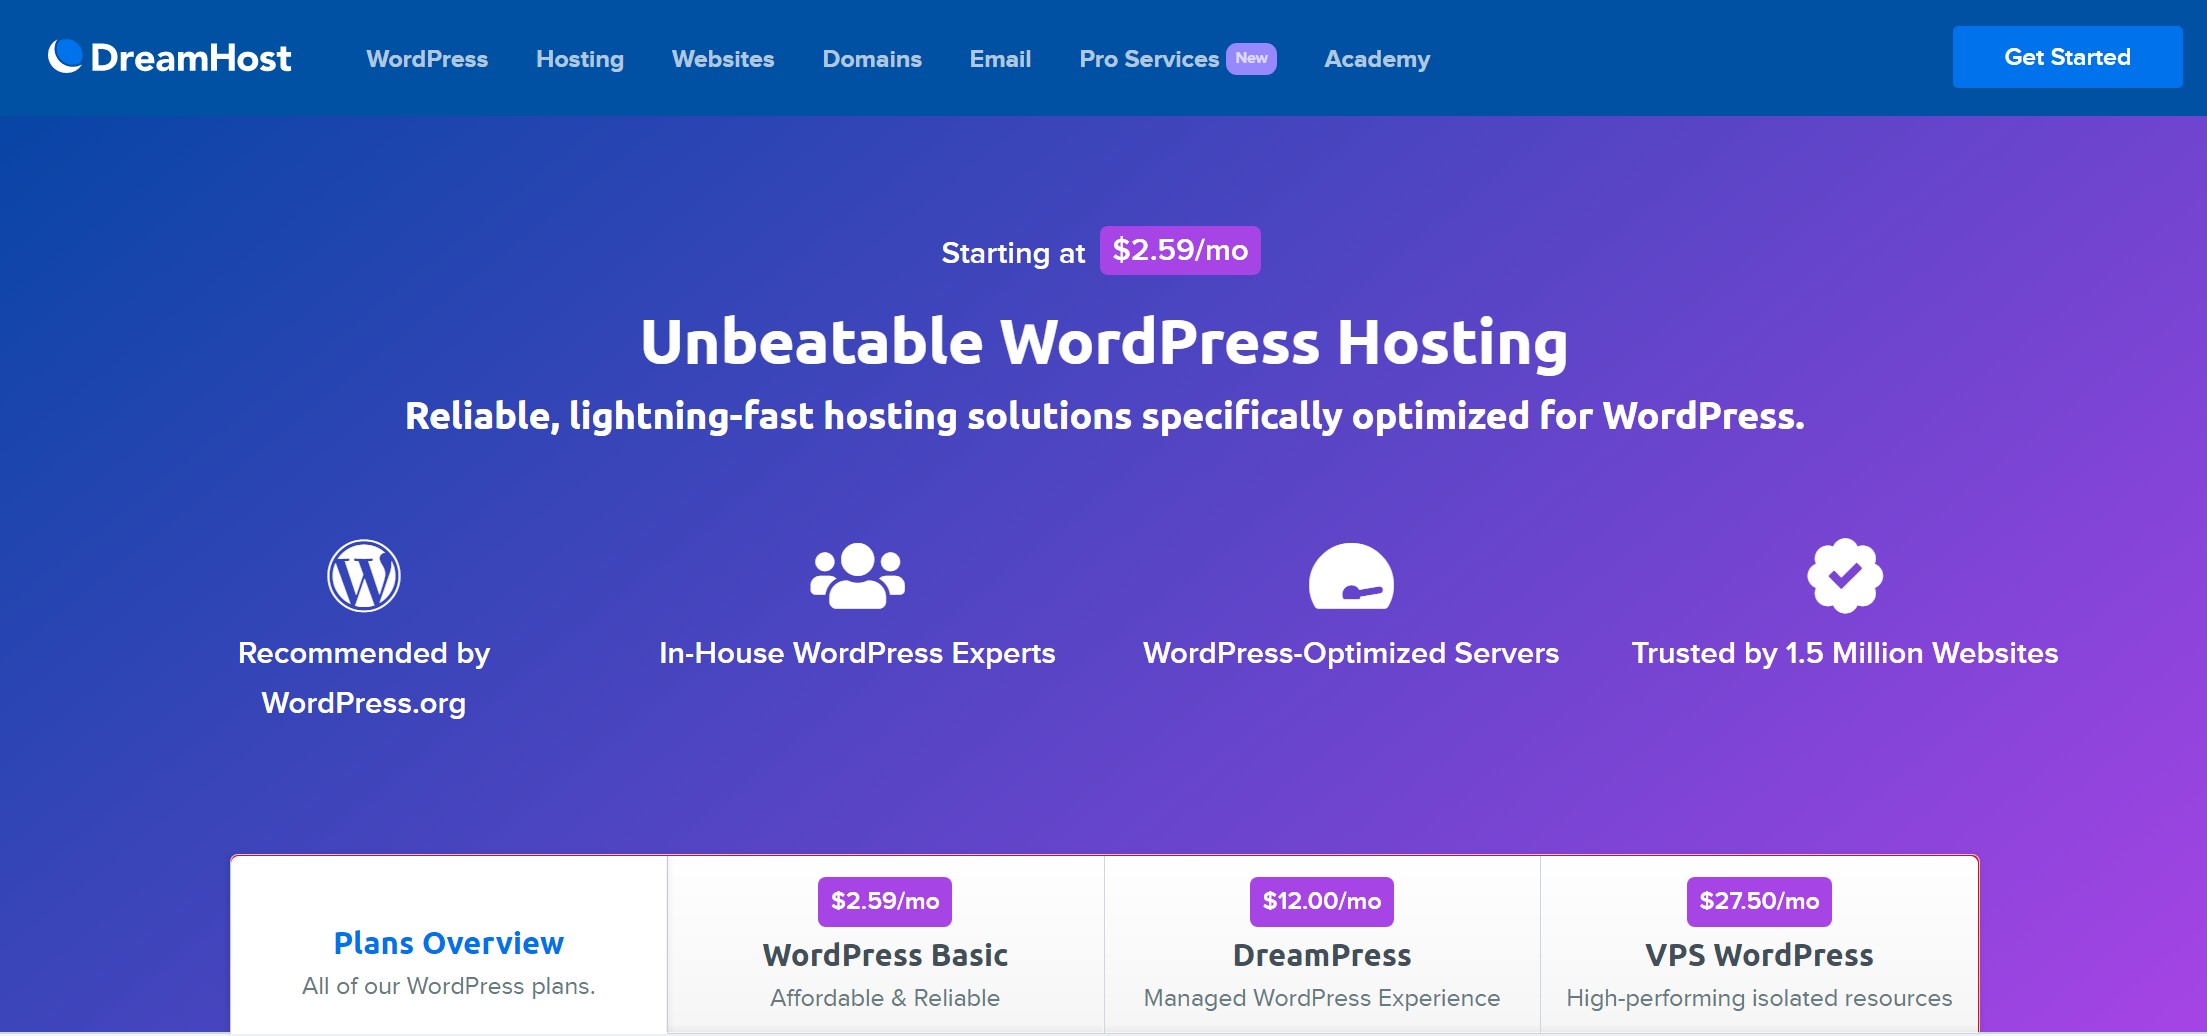Click the Unbeatable WordPress Hosting heading
Image resolution: width=2207 pixels, height=1036 pixels.
(1104, 342)
